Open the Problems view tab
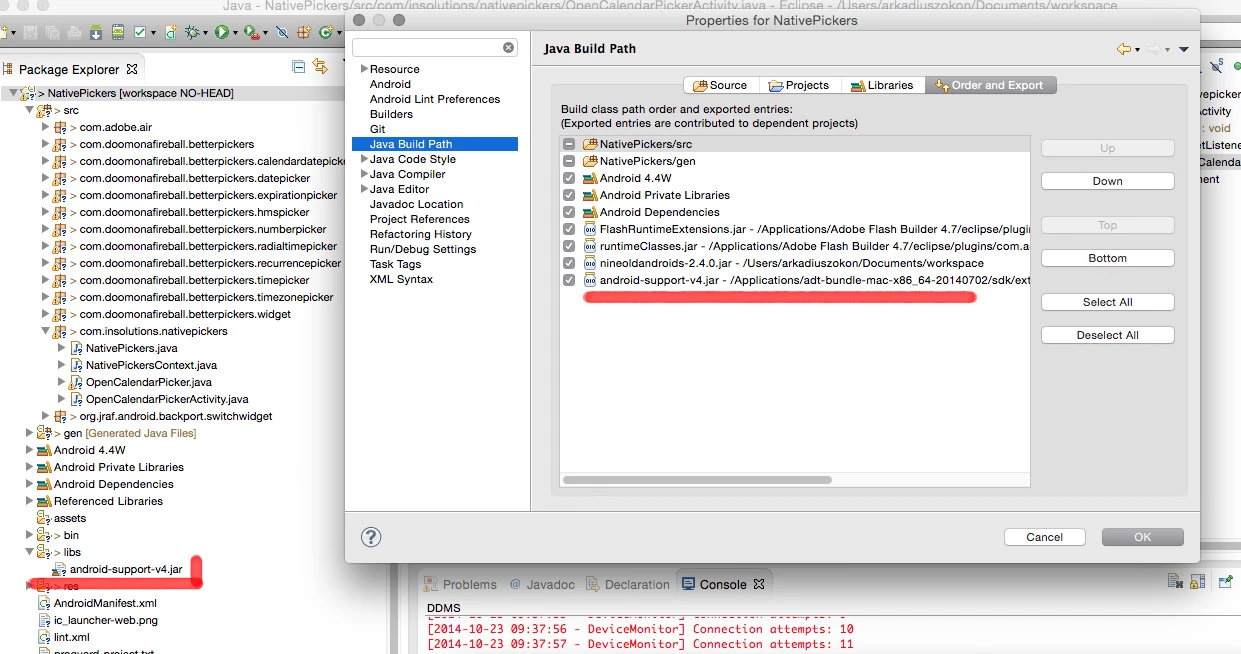The height and width of the screenshot is (654, 1241). tap(460, 584)
